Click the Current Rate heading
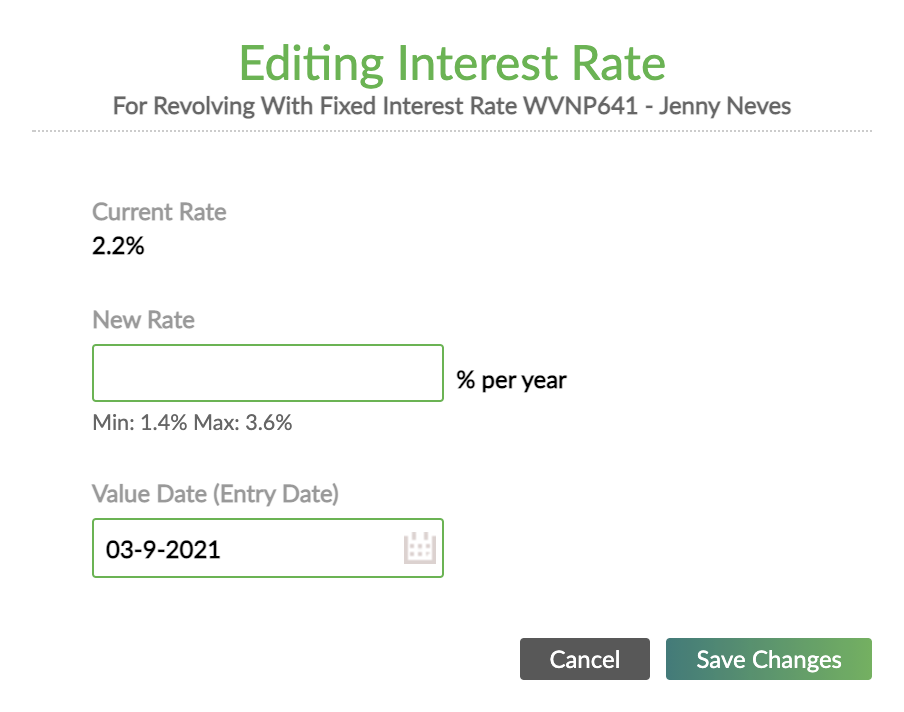 tap(159, 212)
